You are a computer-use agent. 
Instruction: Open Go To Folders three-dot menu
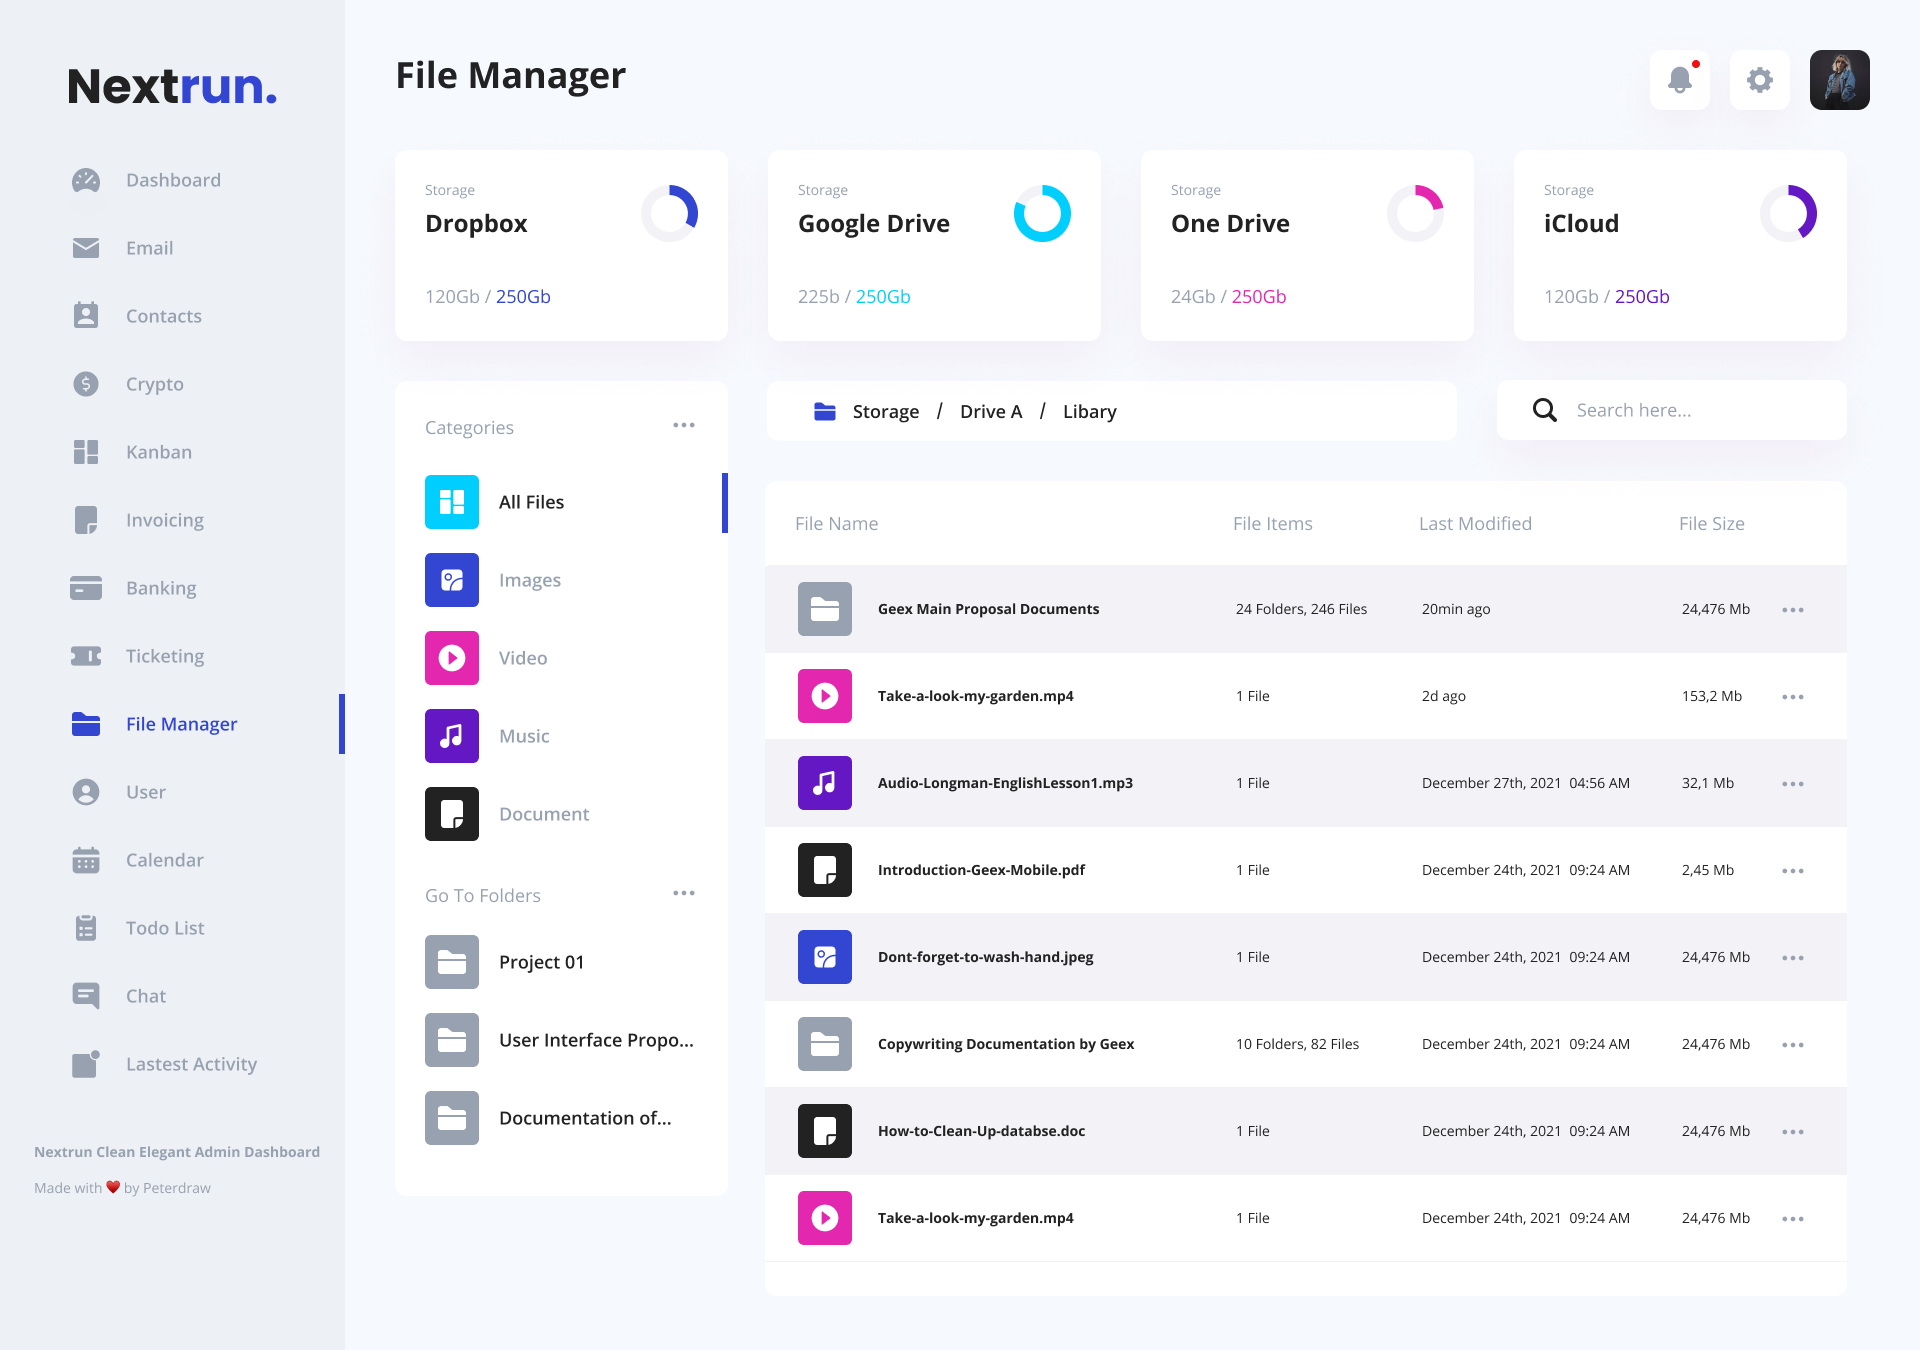coord(684,894)
